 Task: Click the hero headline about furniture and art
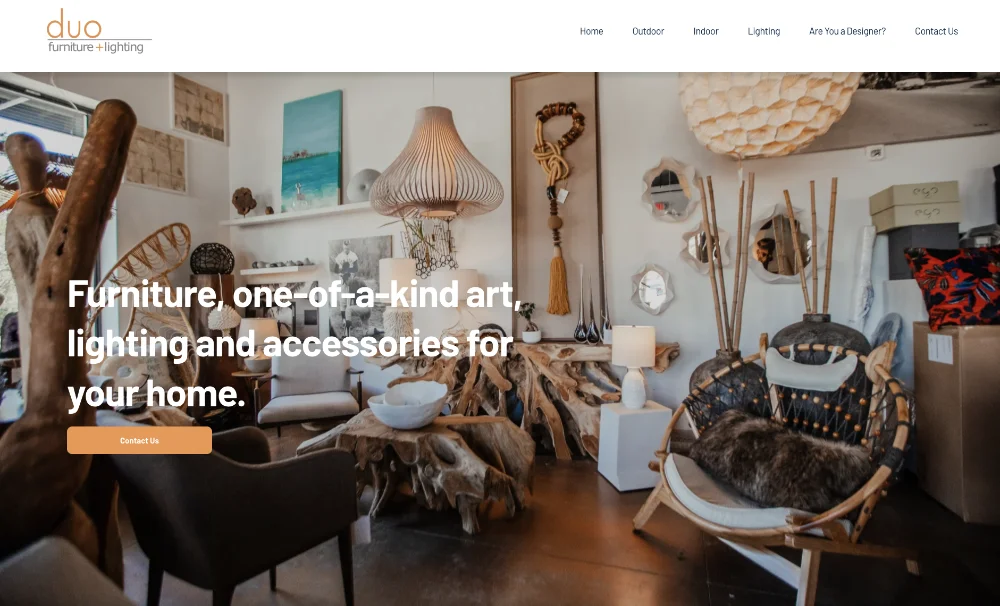pyautogui.click(x=294, y=343)
